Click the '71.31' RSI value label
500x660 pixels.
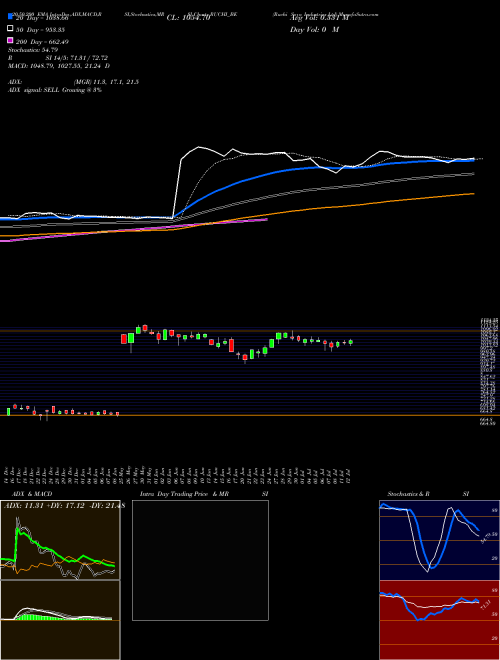tap(485, 606)
